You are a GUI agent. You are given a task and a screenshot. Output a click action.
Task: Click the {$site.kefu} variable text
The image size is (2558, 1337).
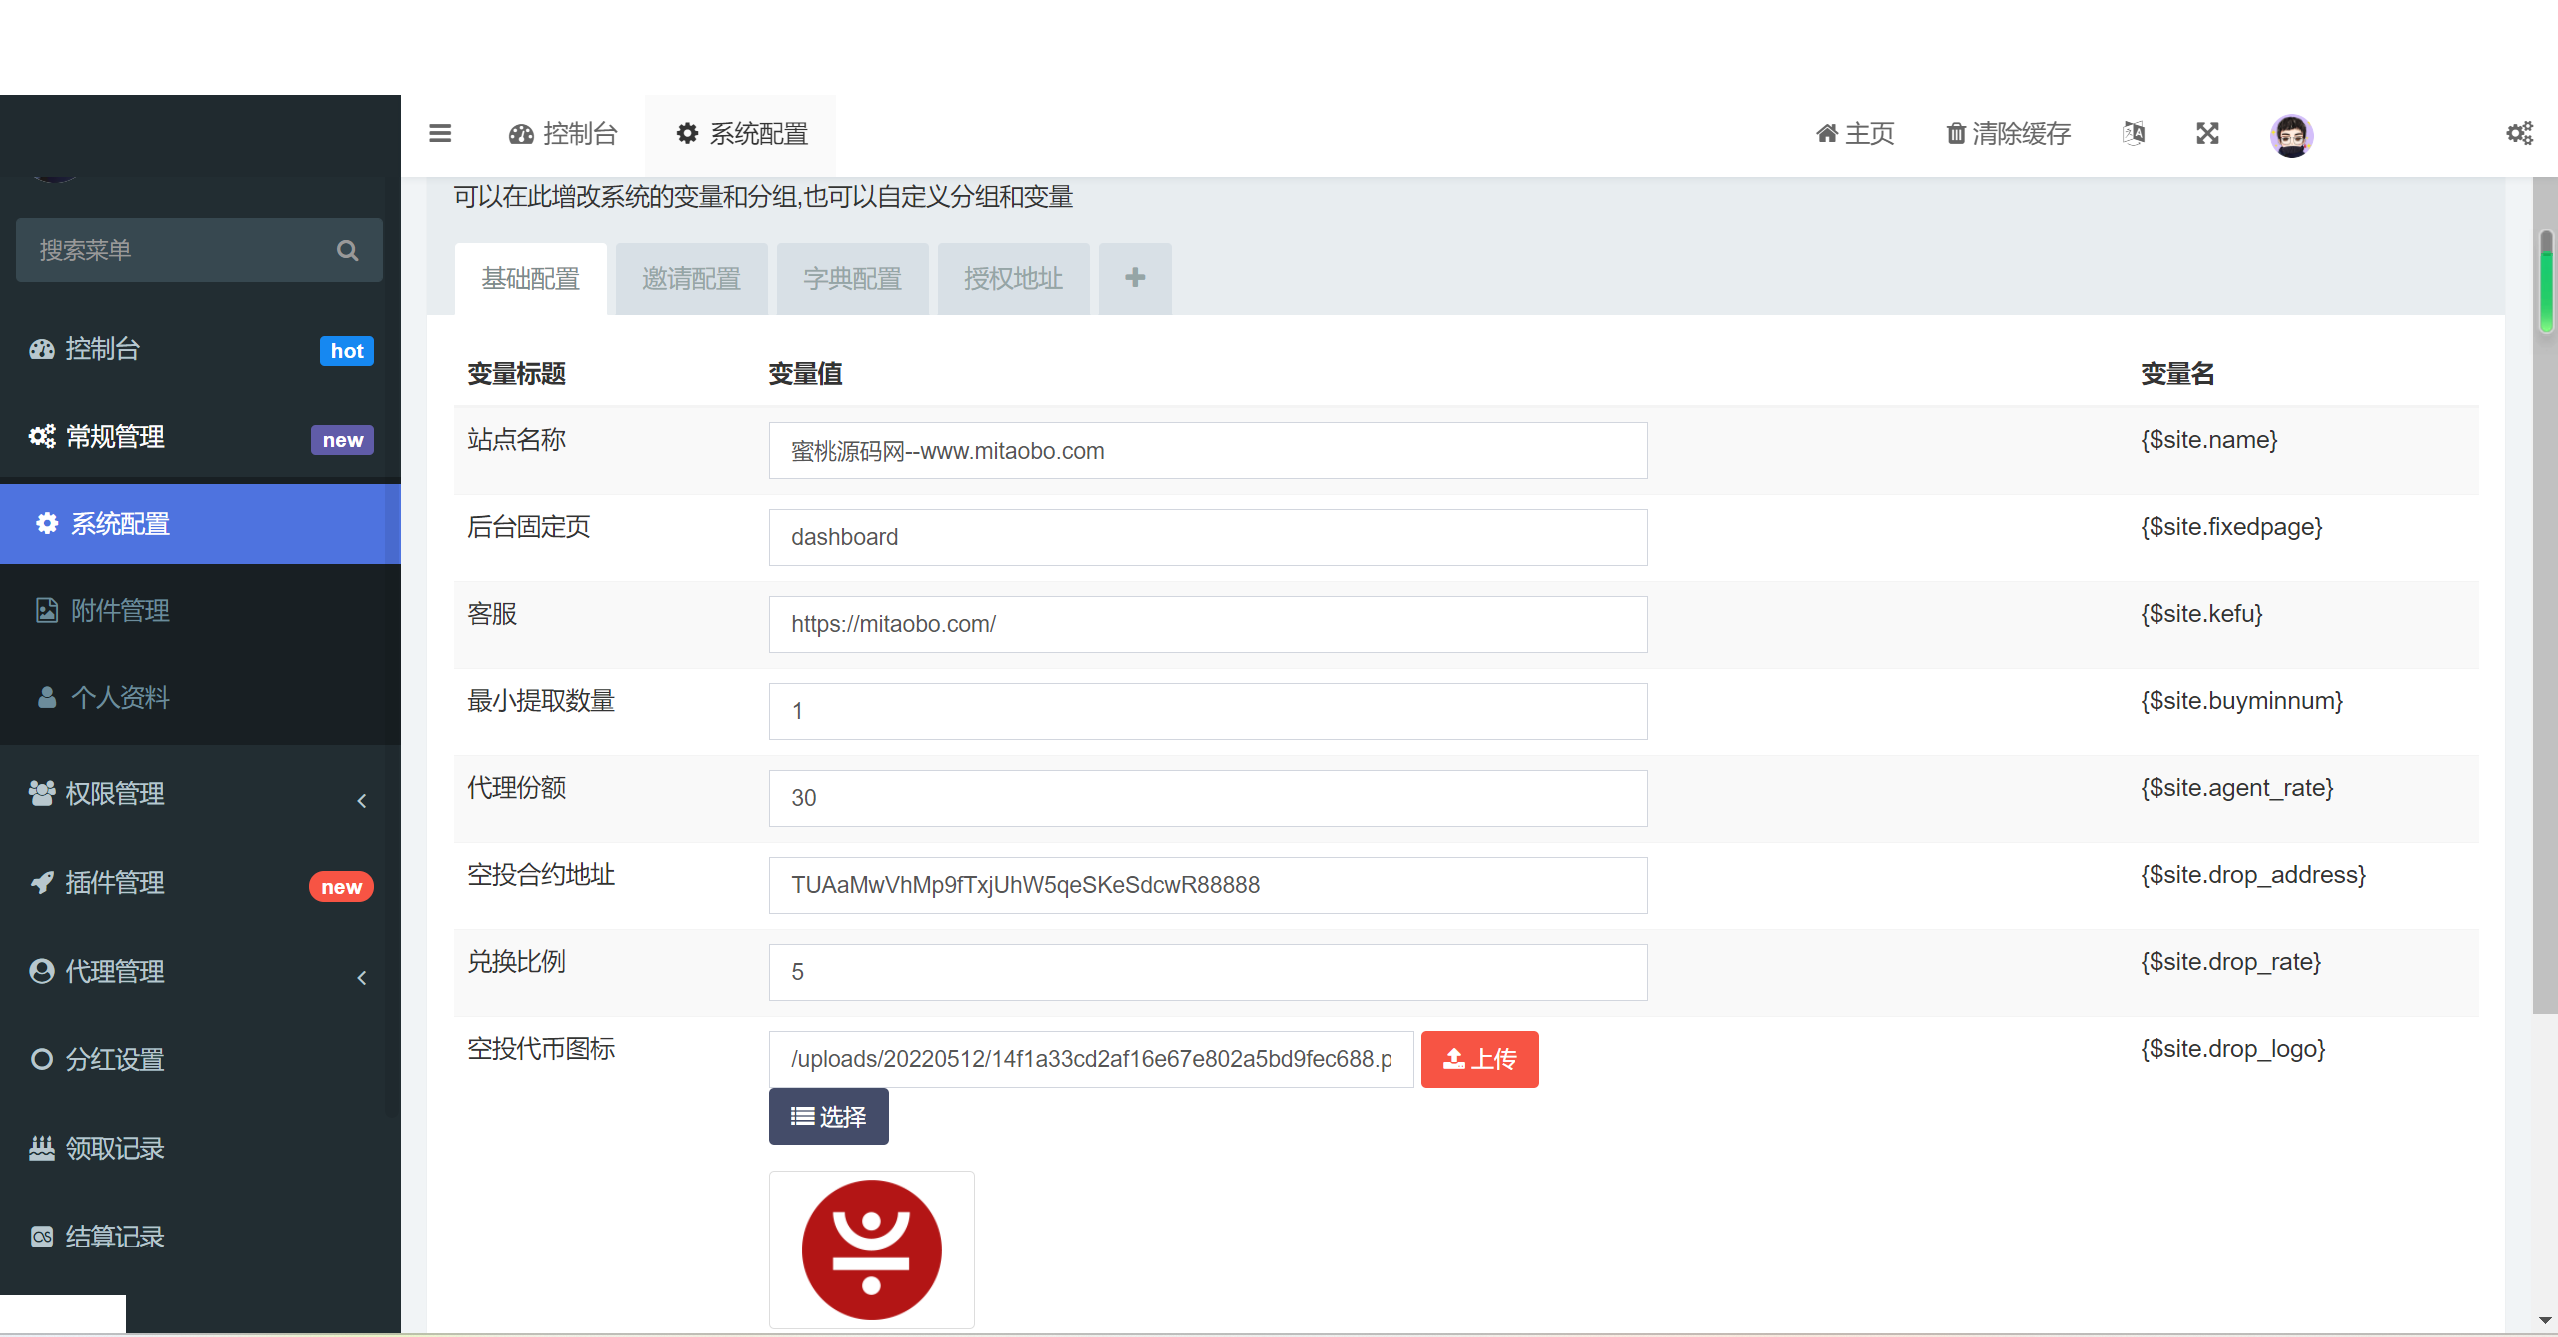[2201, 613]
